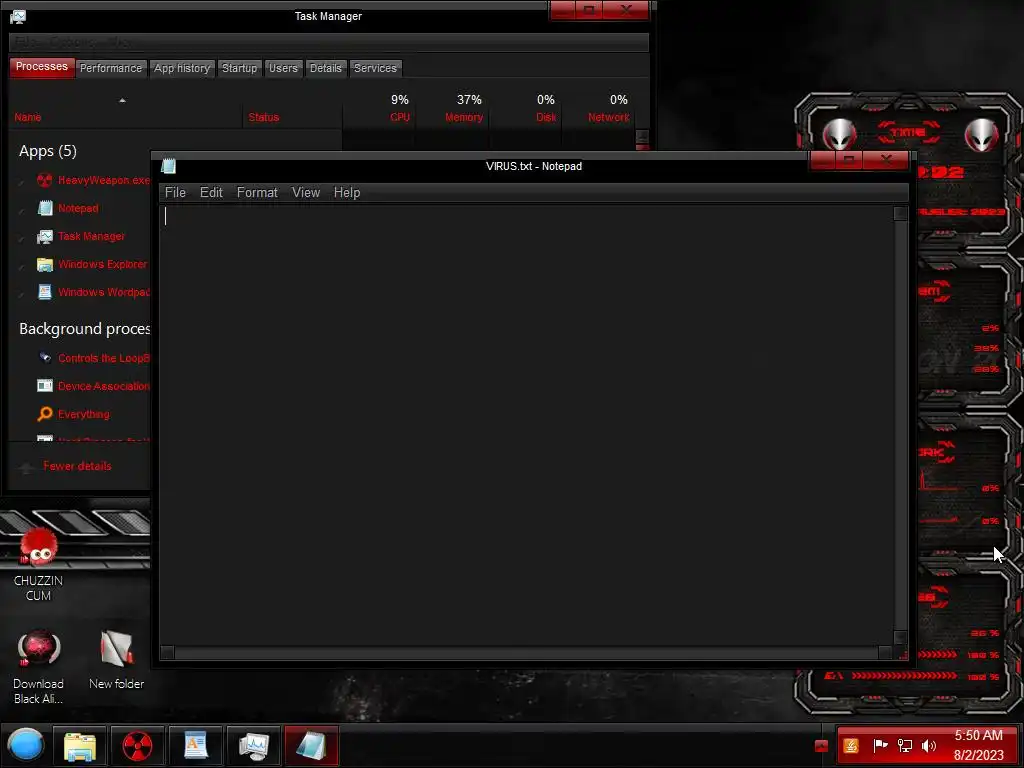The image size is (1024, 768).
Task: Click the Everything magnifier process icon
Action: pyautogui.click(x=44, y=414)
